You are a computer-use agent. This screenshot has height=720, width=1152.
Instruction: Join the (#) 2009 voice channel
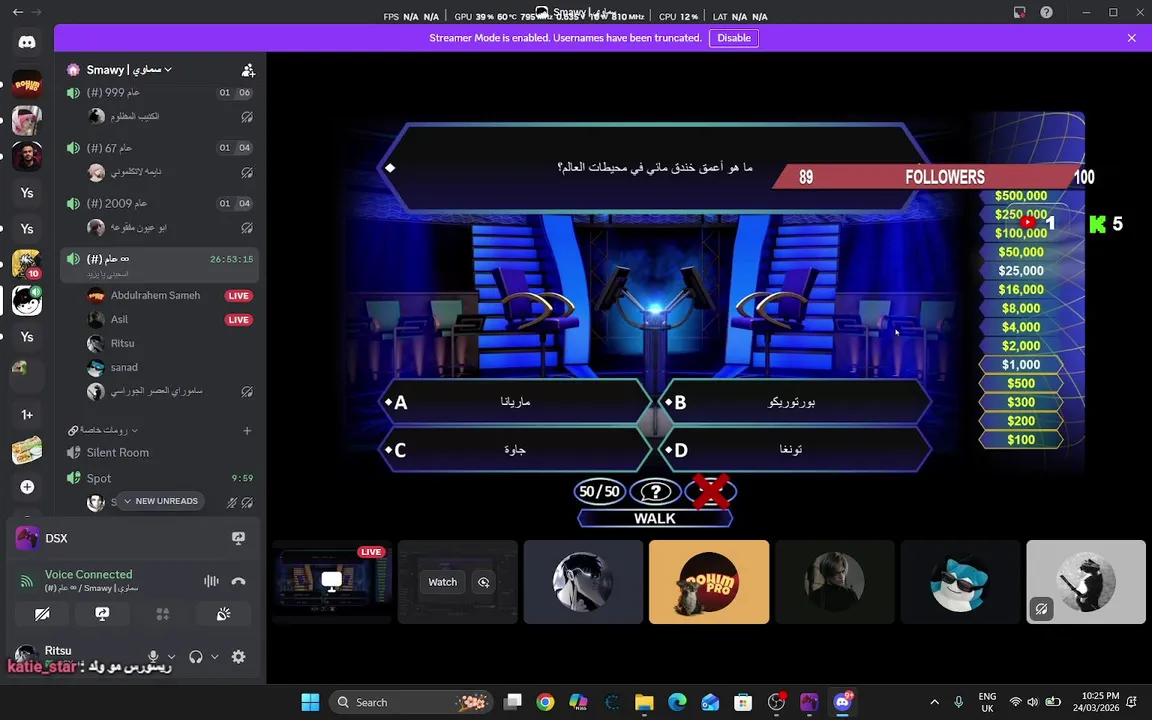(159, 204)
